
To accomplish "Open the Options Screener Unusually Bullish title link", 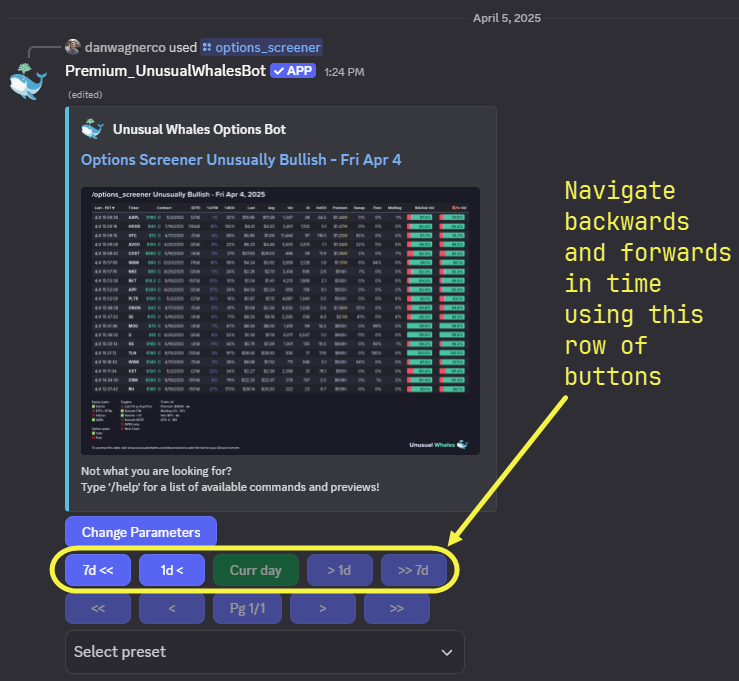I will pos(241,160).
